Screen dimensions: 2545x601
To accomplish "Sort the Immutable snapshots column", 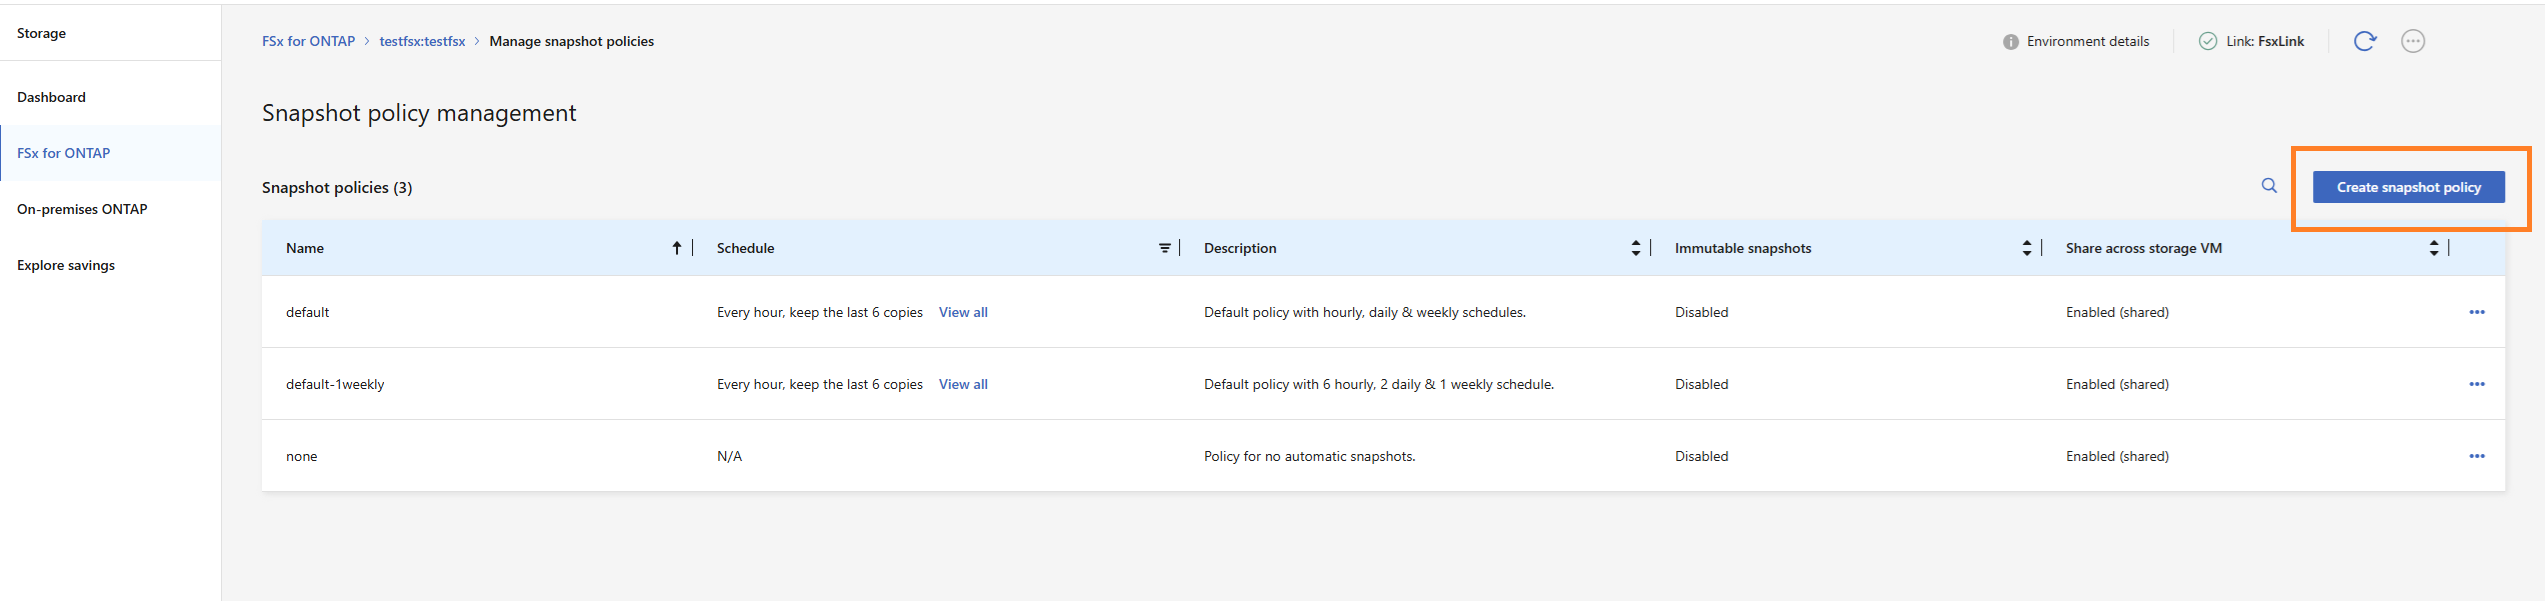I will (2026, 248).
